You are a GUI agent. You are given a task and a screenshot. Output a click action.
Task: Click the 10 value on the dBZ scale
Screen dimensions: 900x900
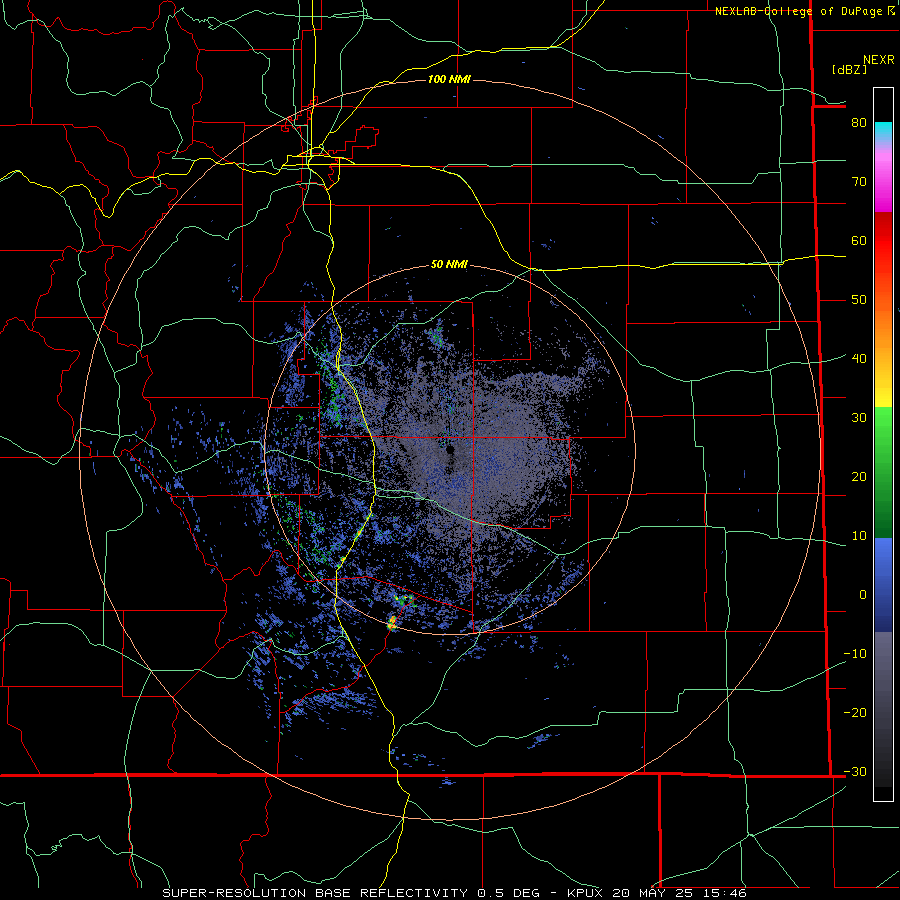[859, 536]
